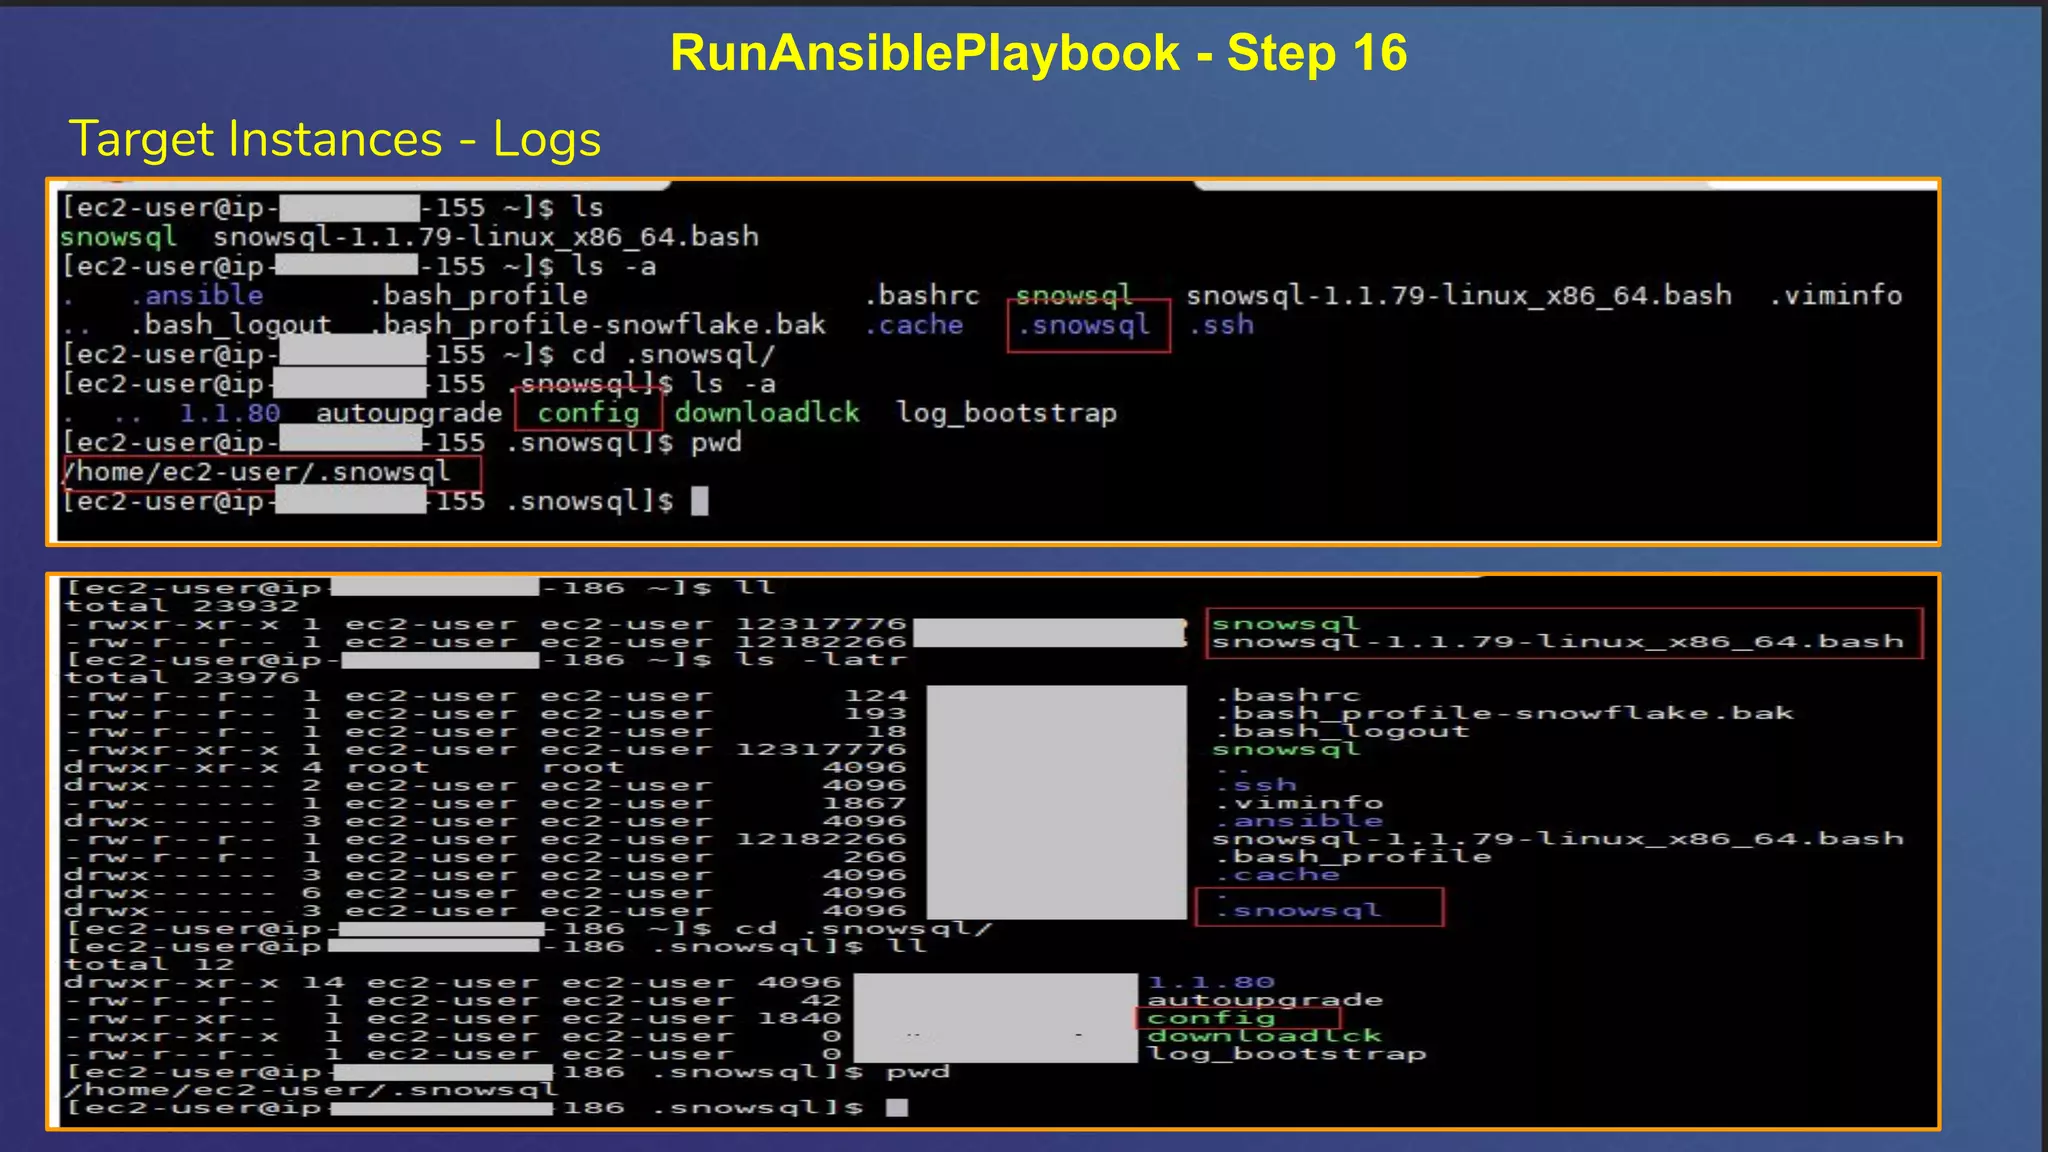
Task: Click .bash_profile in the -155 terminal listing
Action: (478, 296)
